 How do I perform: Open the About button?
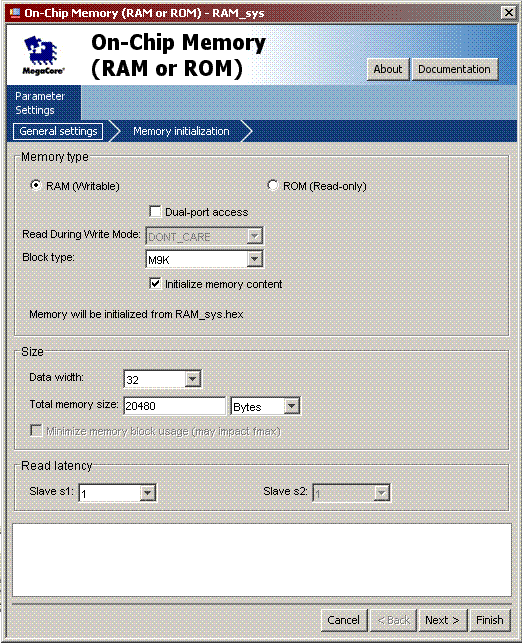(388, 69)
